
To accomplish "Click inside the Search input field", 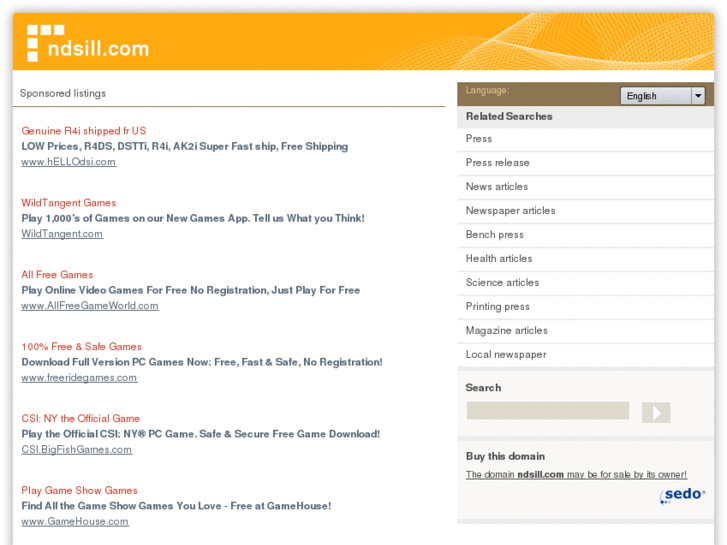I will 548,411.
